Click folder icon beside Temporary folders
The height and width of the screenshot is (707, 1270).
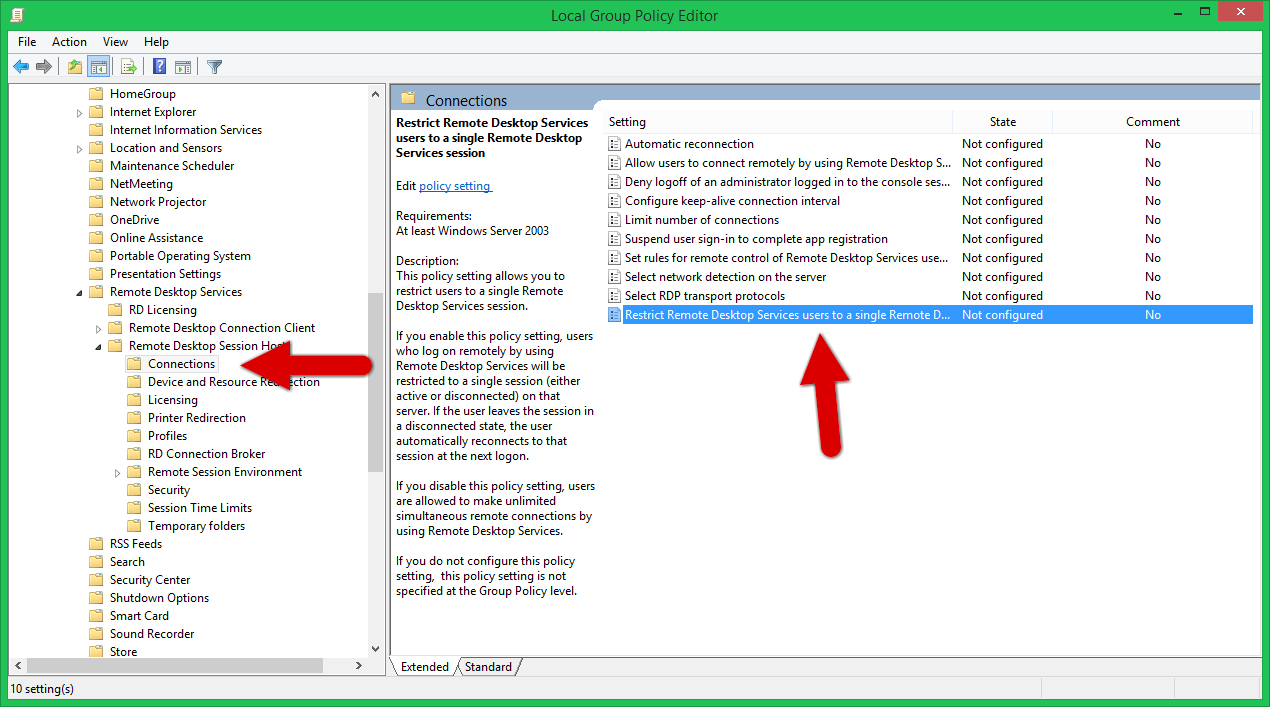tap(134, 526)
